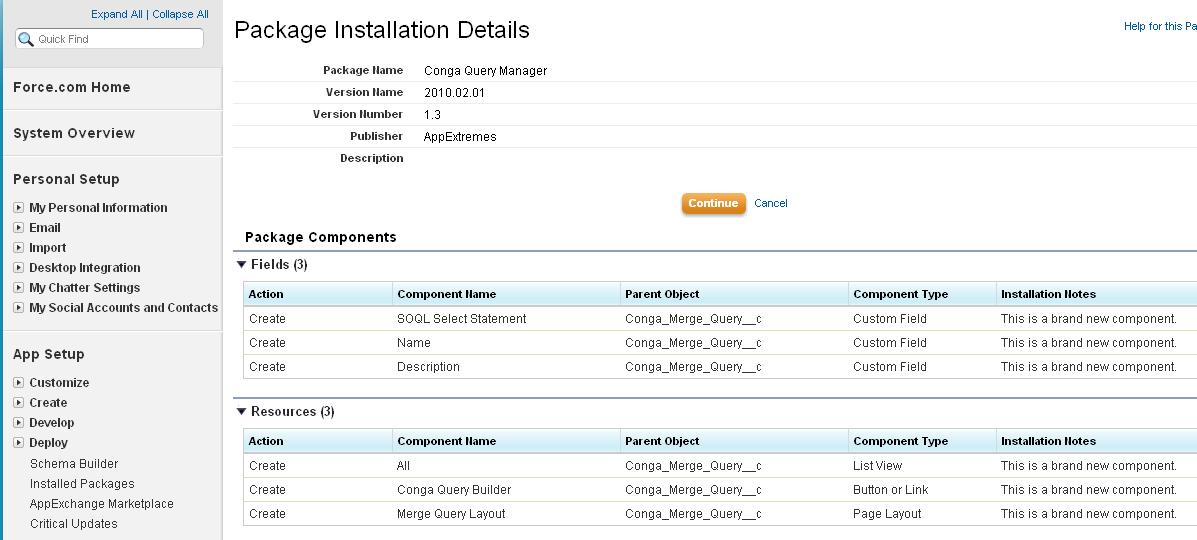Open My Personal Information menu item

(x=98, y=208)
